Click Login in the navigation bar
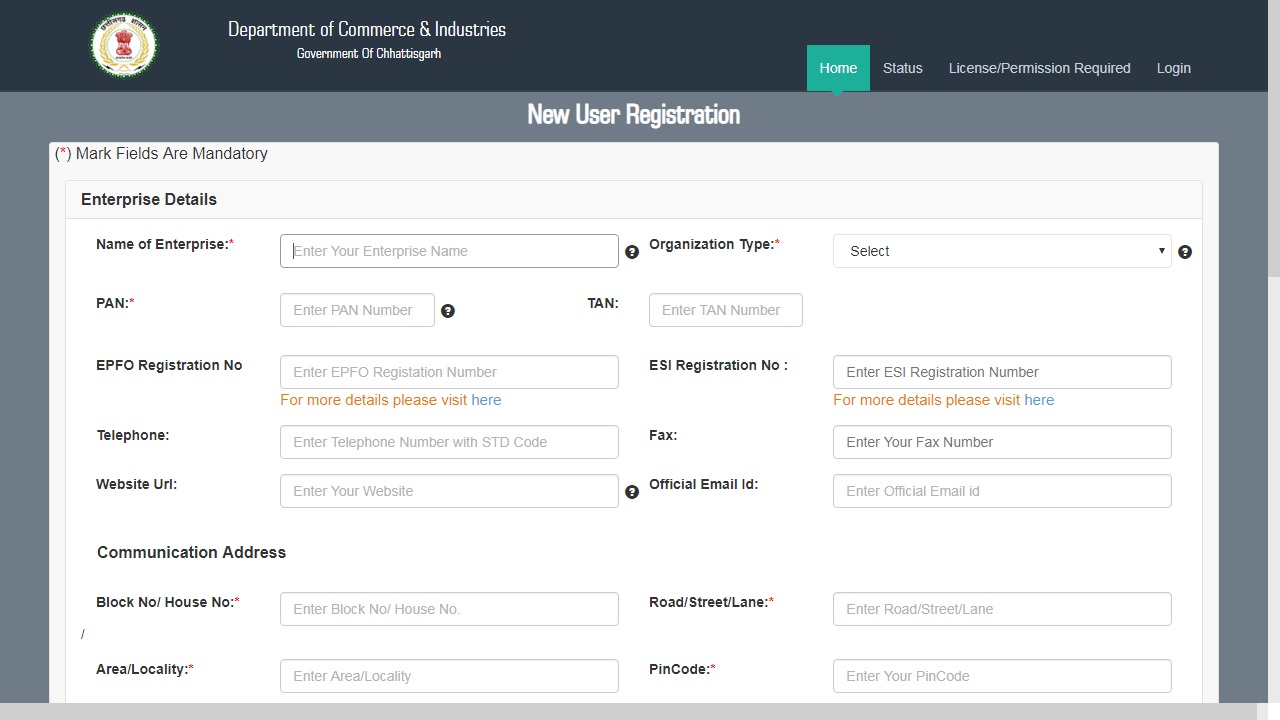The height and width of the screenshot is (720, 1280). [1173, 68]
